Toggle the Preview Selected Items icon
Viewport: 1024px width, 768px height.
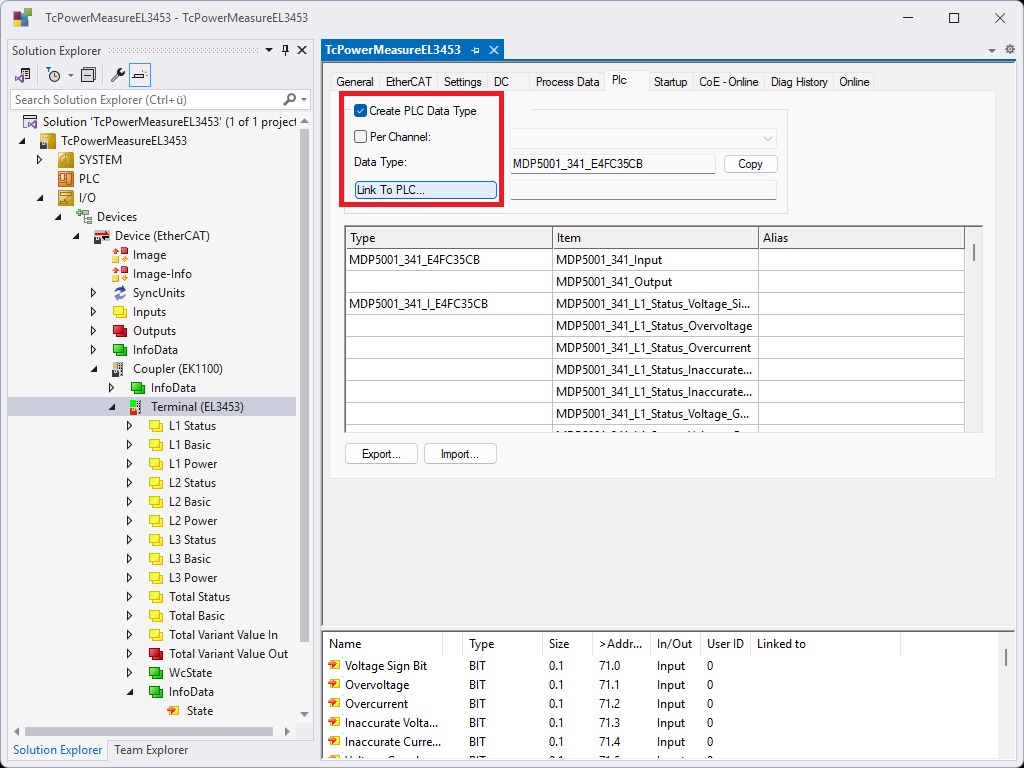[x=140, y=75]
